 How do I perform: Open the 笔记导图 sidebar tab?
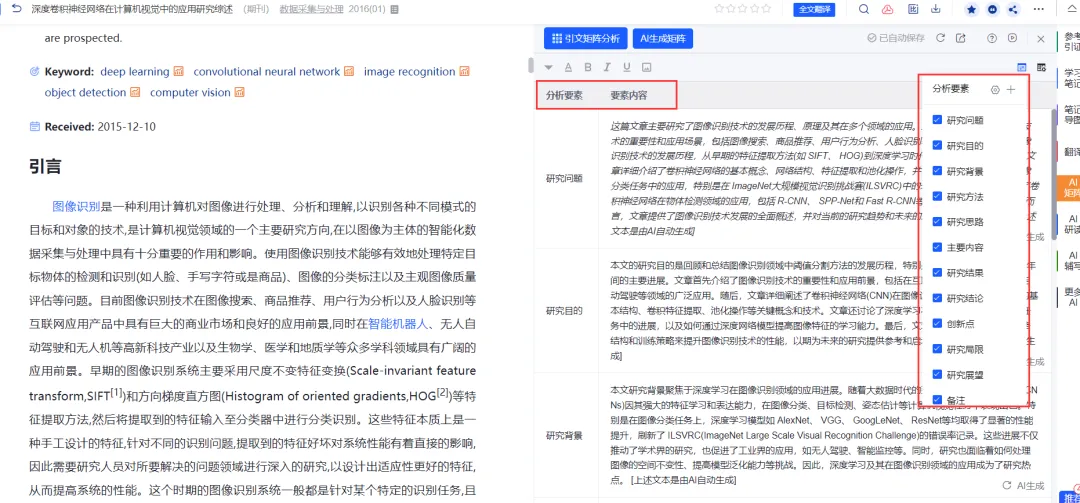1070,114
